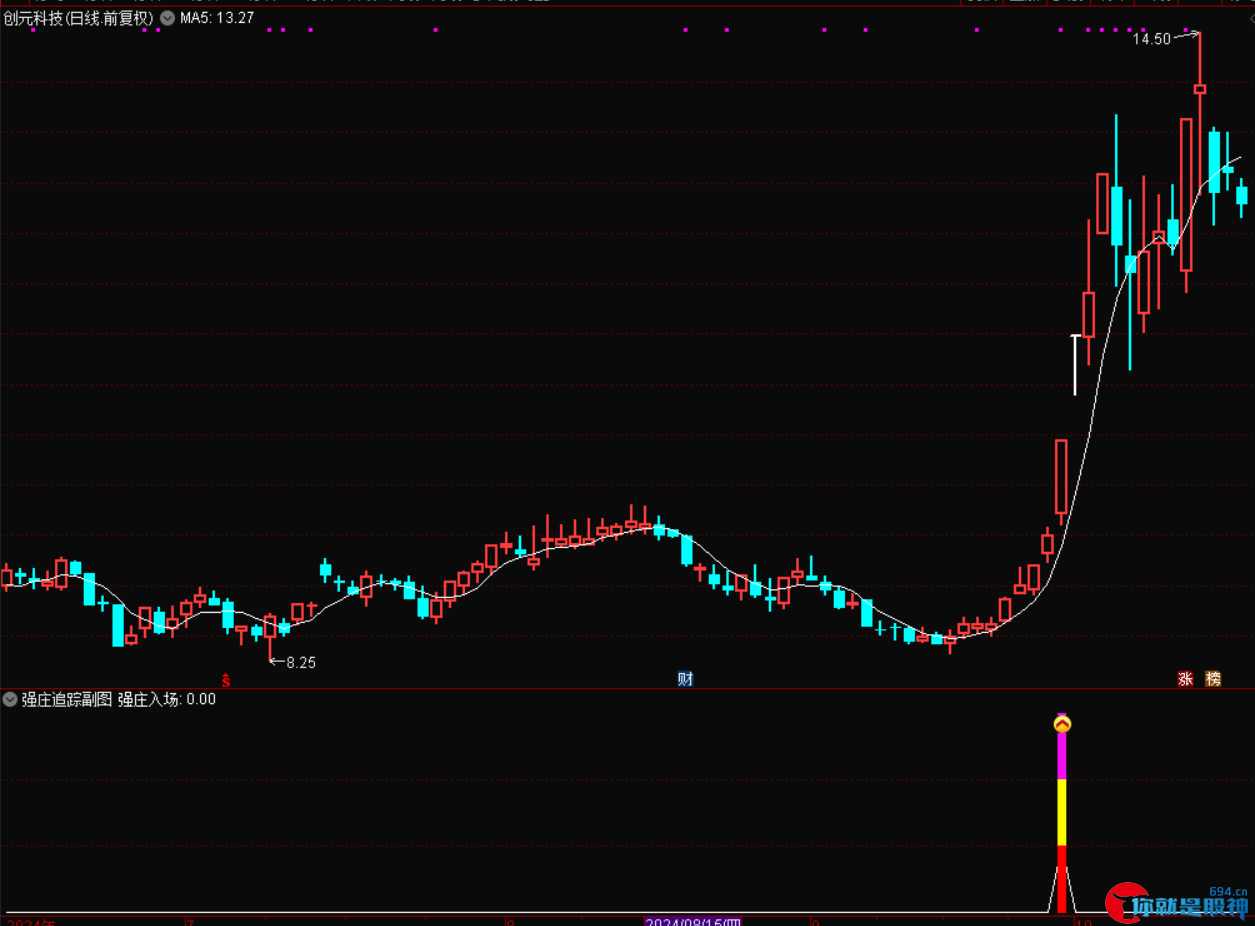The image size is (1255, 926).
Task: Click the red S marker below the chart
Action: [226, 681]
